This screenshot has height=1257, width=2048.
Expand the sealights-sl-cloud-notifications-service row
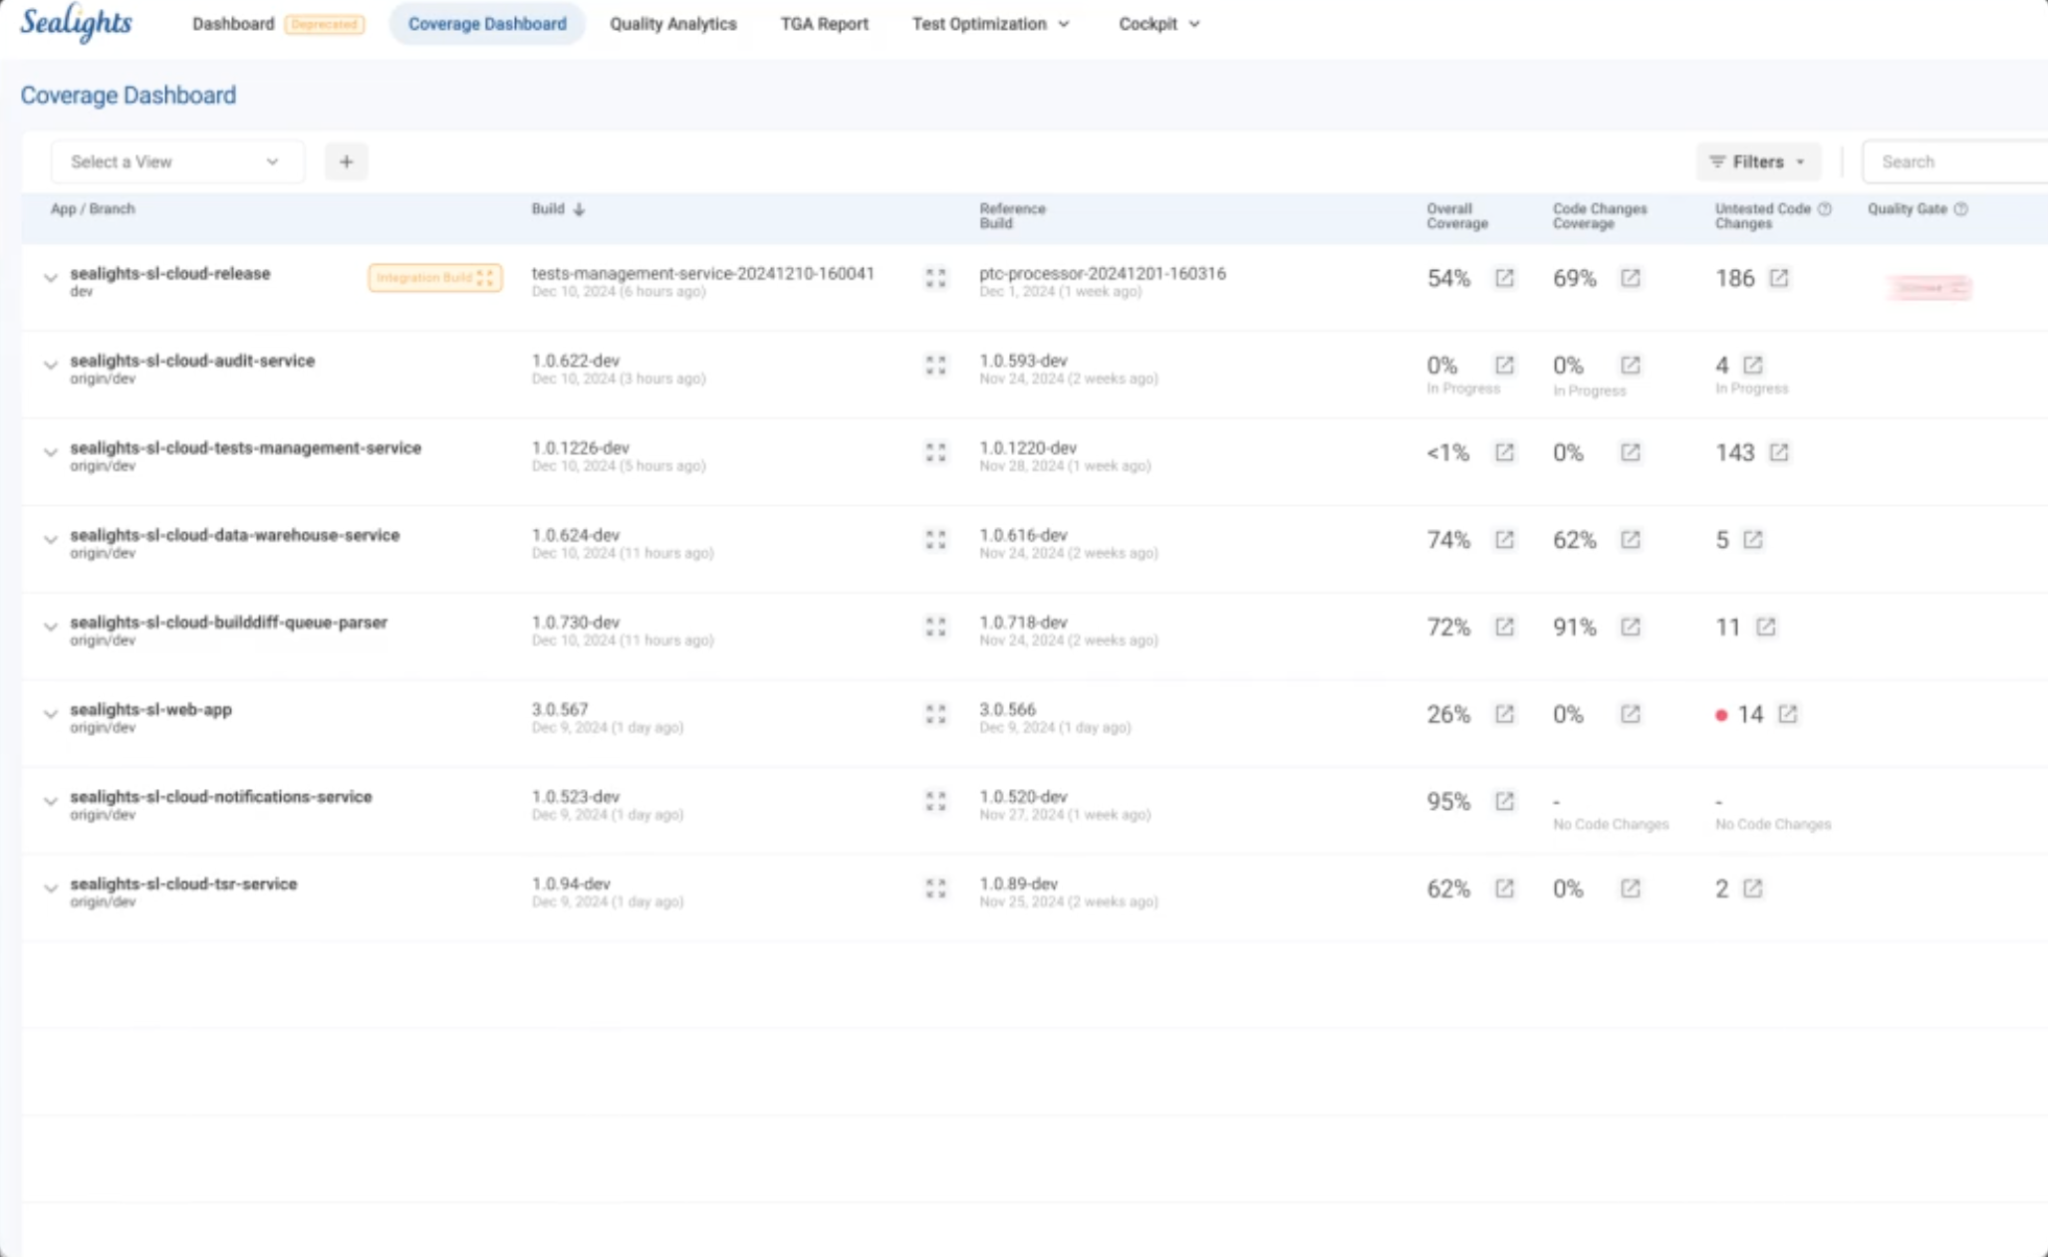[50, 801]
